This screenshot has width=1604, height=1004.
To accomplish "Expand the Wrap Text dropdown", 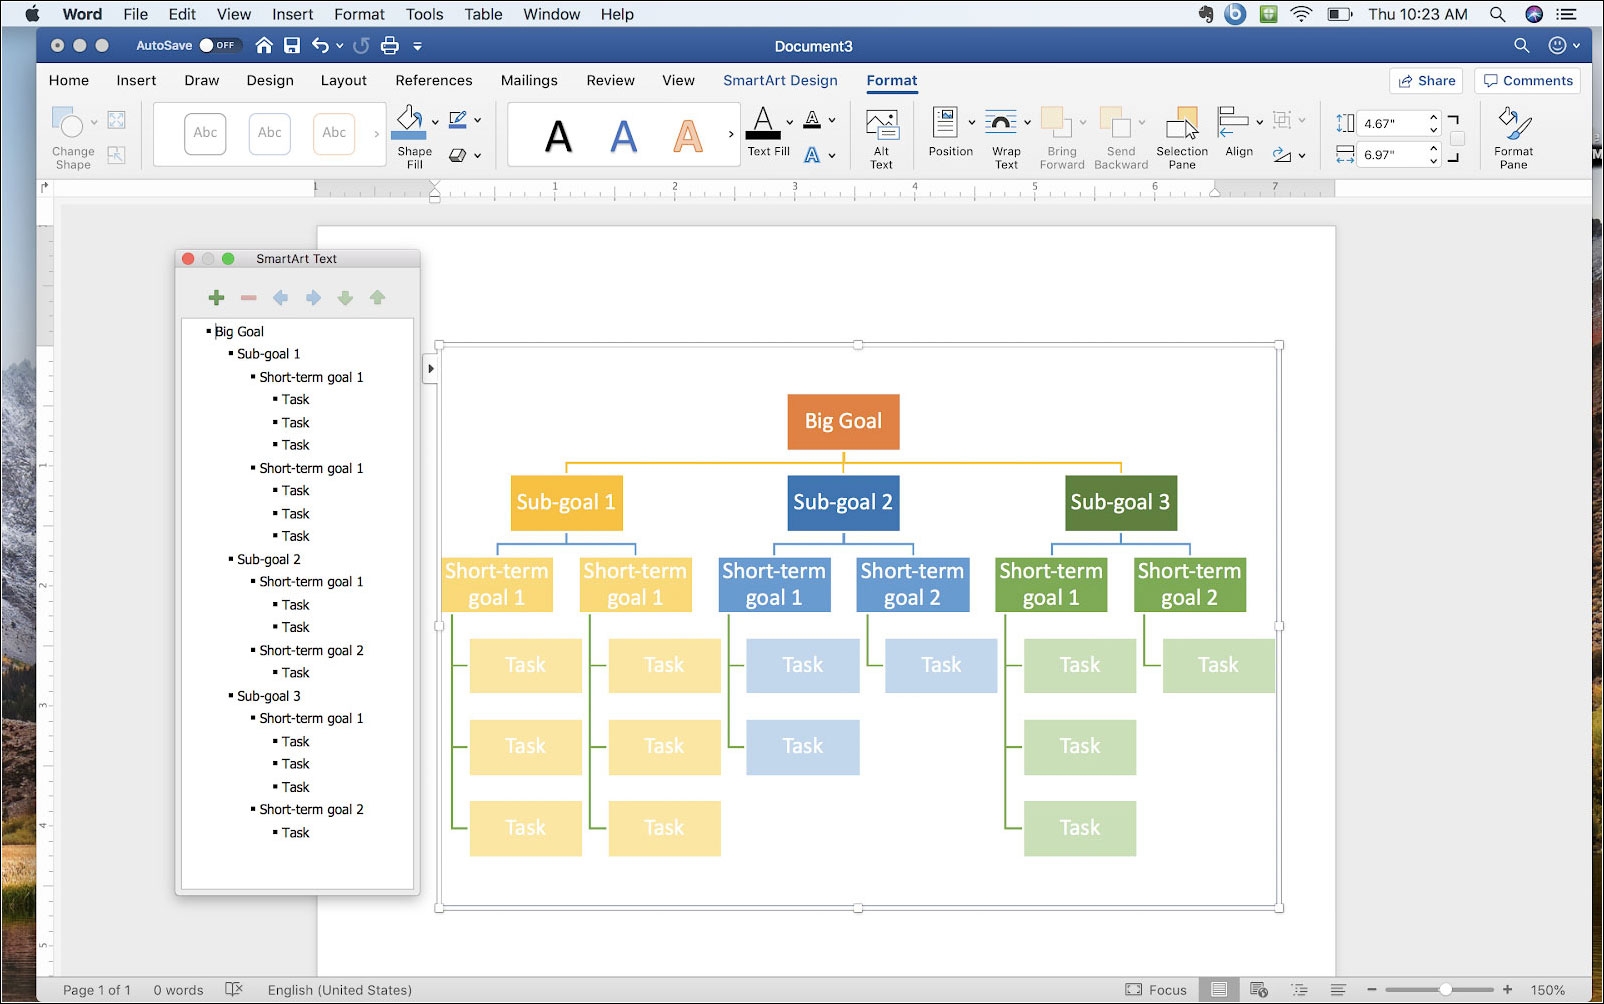I will [x=1027, y=123].
